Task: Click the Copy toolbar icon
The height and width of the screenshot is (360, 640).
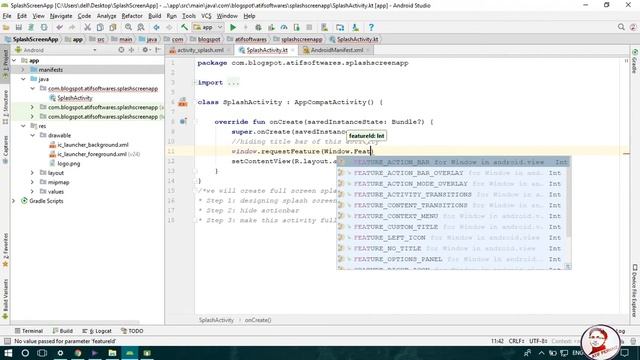Action: tap(100, 27)
